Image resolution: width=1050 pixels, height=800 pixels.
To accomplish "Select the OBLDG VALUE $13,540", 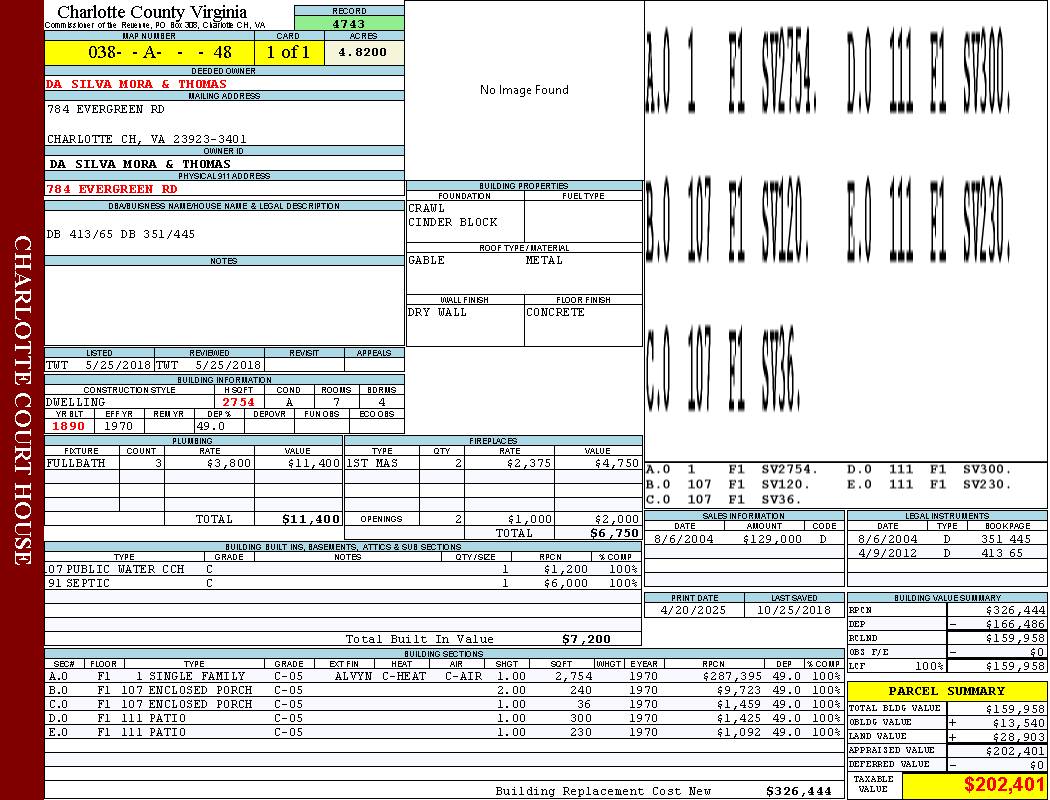I will (x=1019, y=723).
